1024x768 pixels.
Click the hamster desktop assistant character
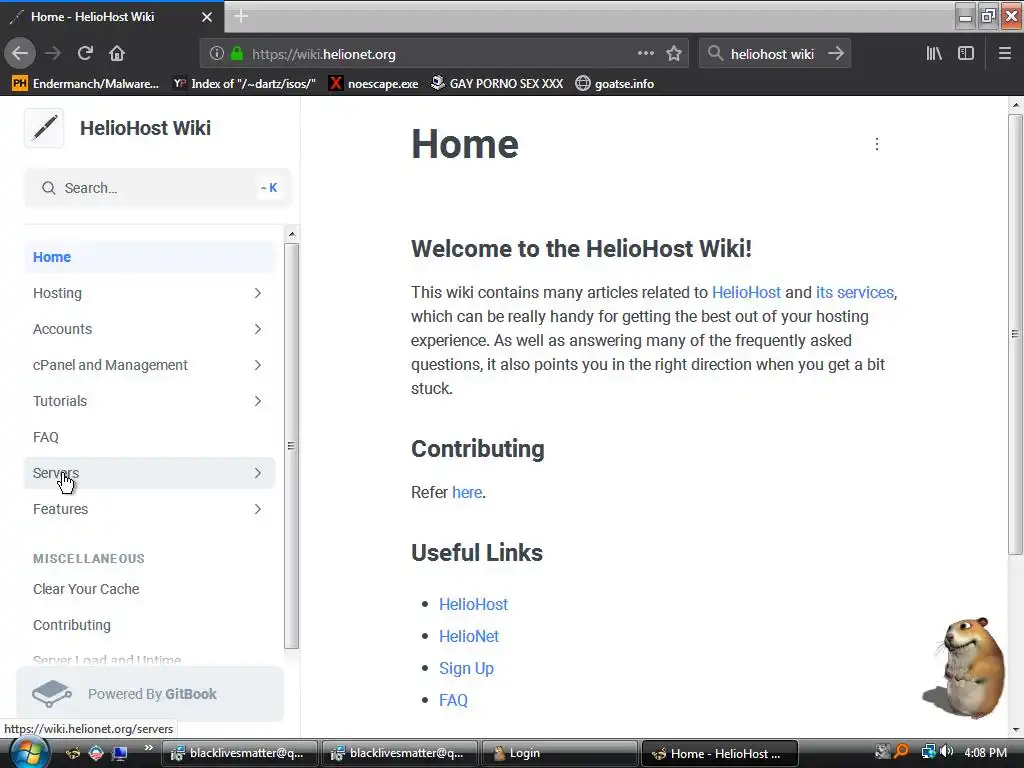pos(967,667)
